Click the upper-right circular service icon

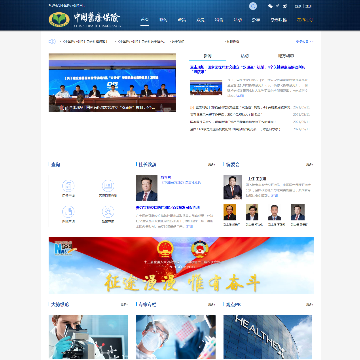click(x=108, y=185)
